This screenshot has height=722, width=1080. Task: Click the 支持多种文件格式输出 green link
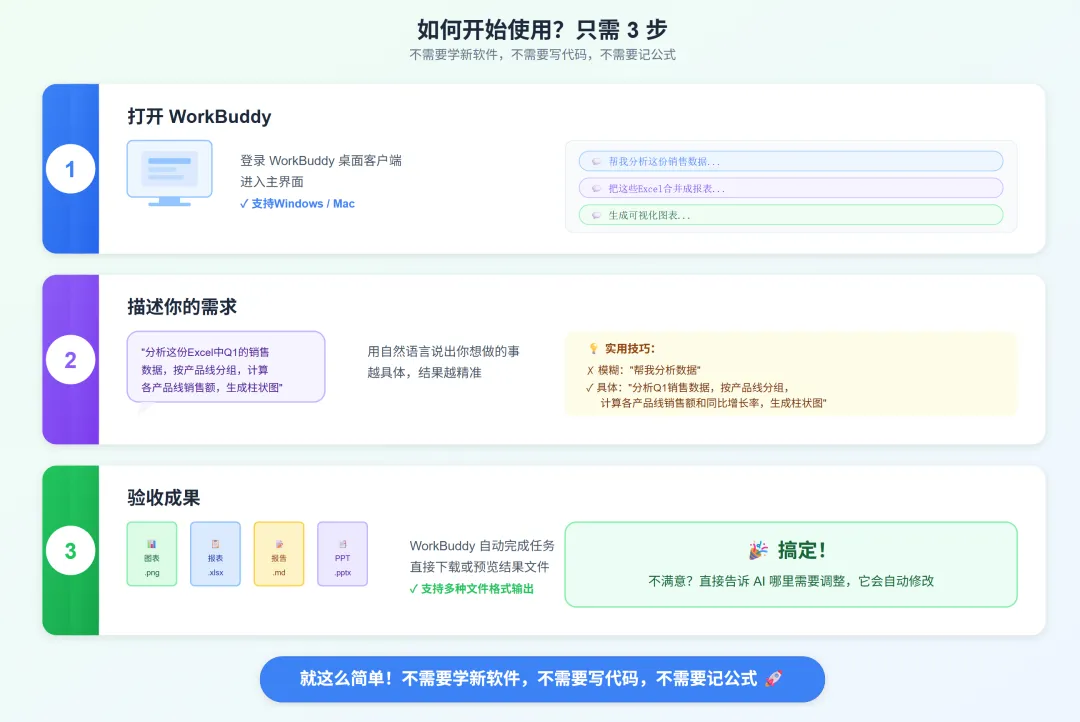coord(472,588)
